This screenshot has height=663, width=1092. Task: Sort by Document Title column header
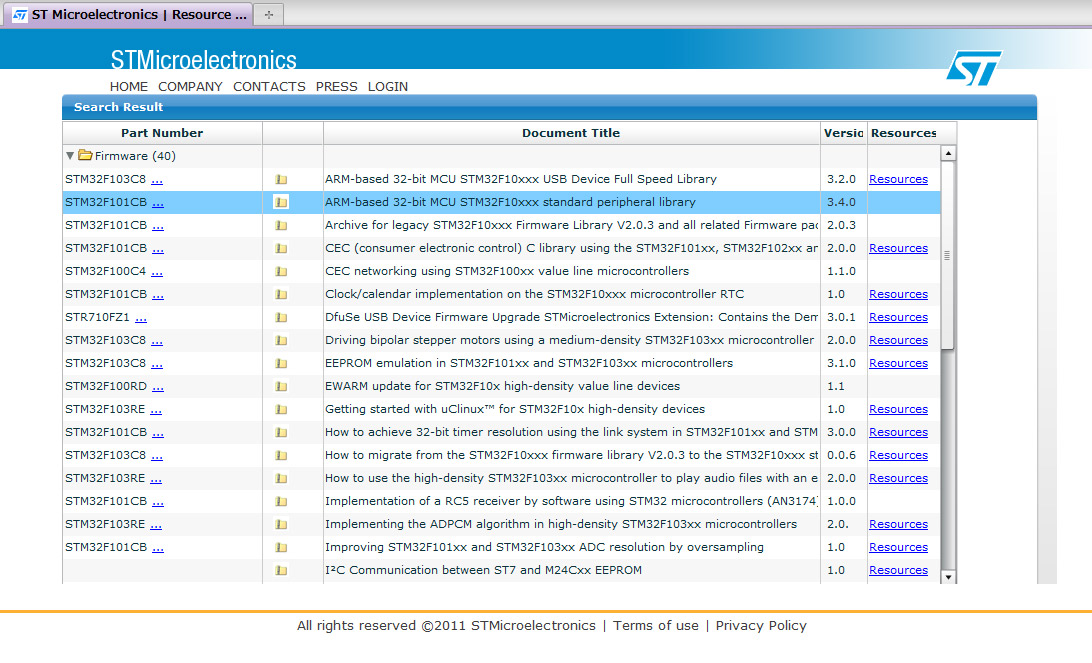(x=571, y=133)
